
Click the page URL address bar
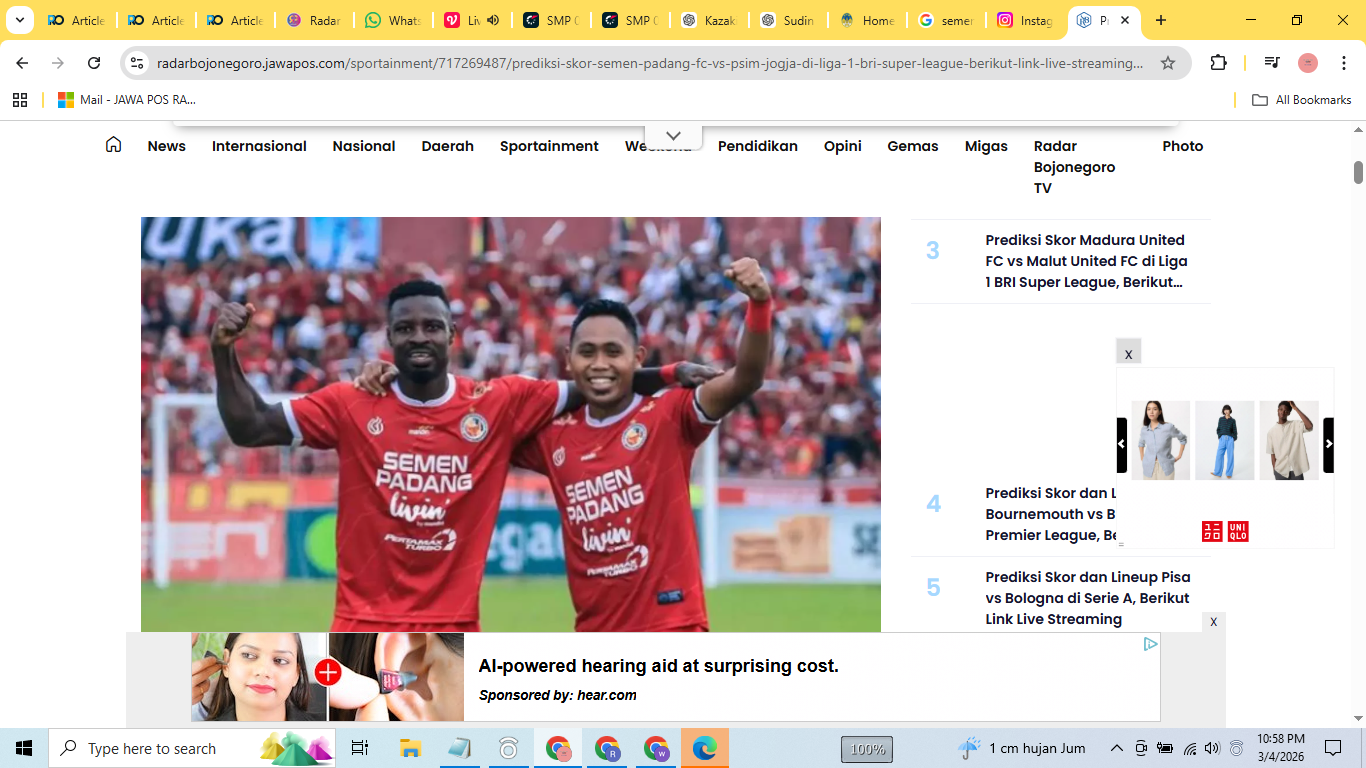coord(650,63)
